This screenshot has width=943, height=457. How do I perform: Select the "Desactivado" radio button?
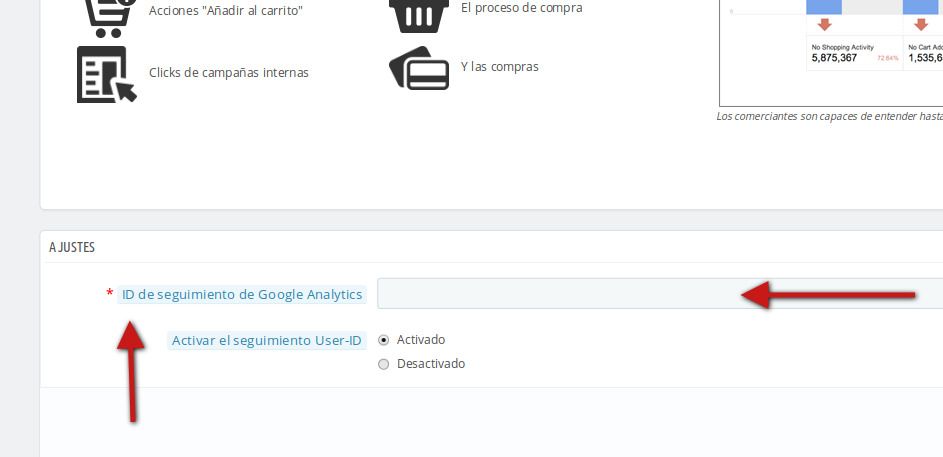pos(384,364)
